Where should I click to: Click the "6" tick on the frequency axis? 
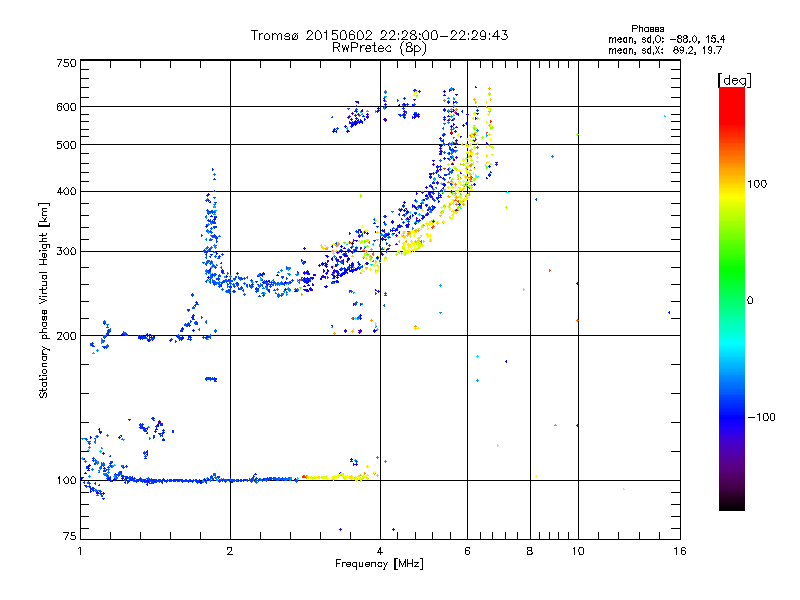point(467,551)
